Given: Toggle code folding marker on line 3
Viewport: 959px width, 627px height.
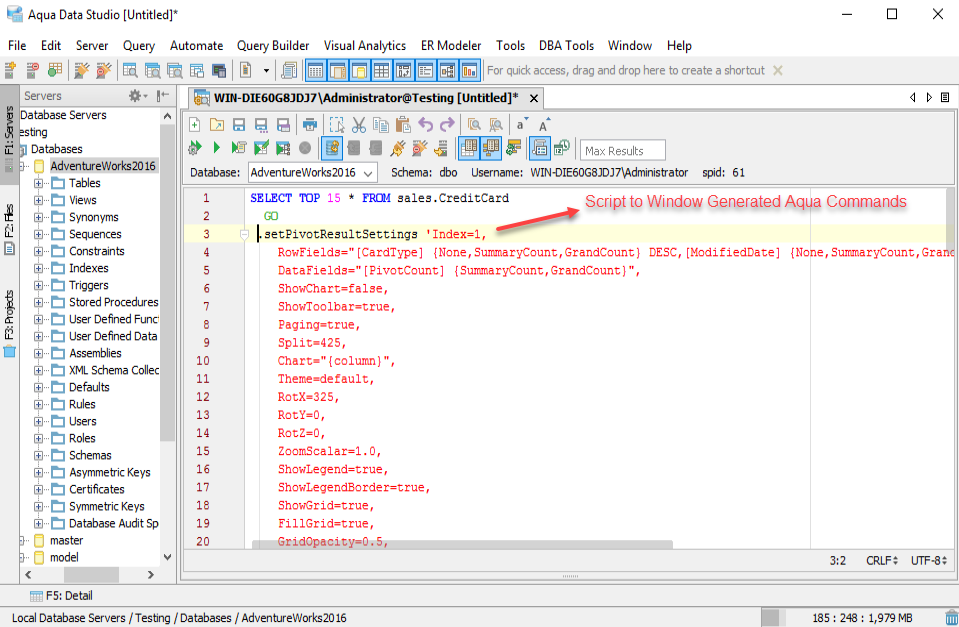Looking at the screenshot, I should coord(244,234).
